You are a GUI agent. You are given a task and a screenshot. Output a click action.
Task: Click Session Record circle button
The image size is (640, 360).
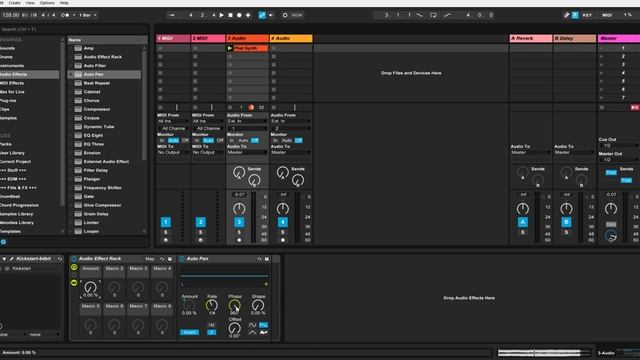[x=285, y=15]
